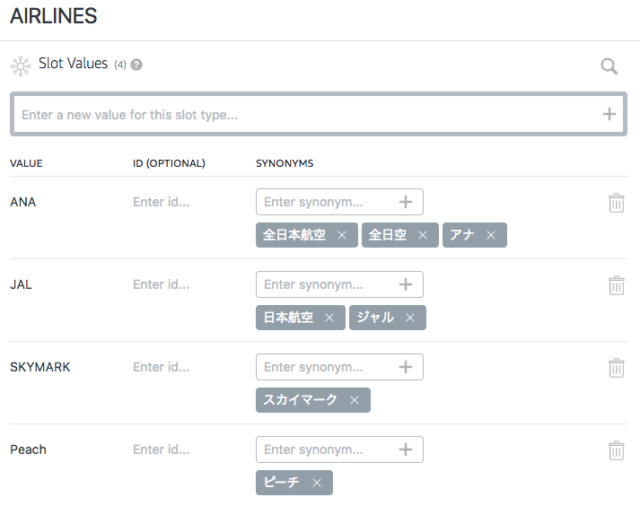Click the AIRLINES slot type title
This screenshot has height=532, width=640.
53,16
